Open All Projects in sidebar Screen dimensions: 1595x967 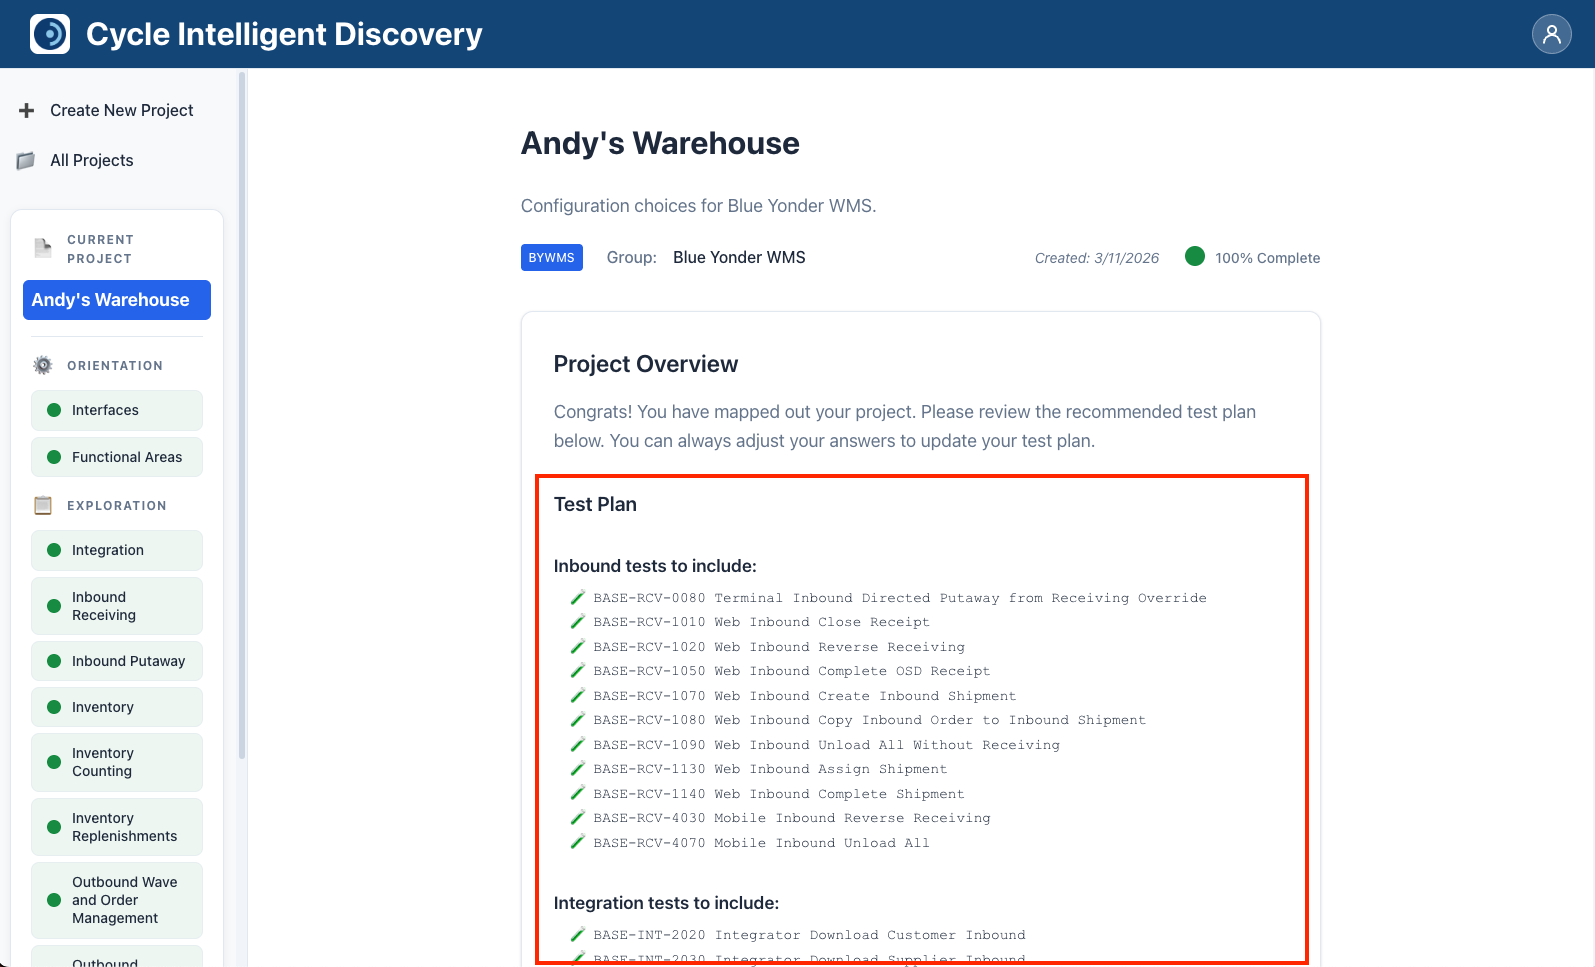[x=91, y=160]
